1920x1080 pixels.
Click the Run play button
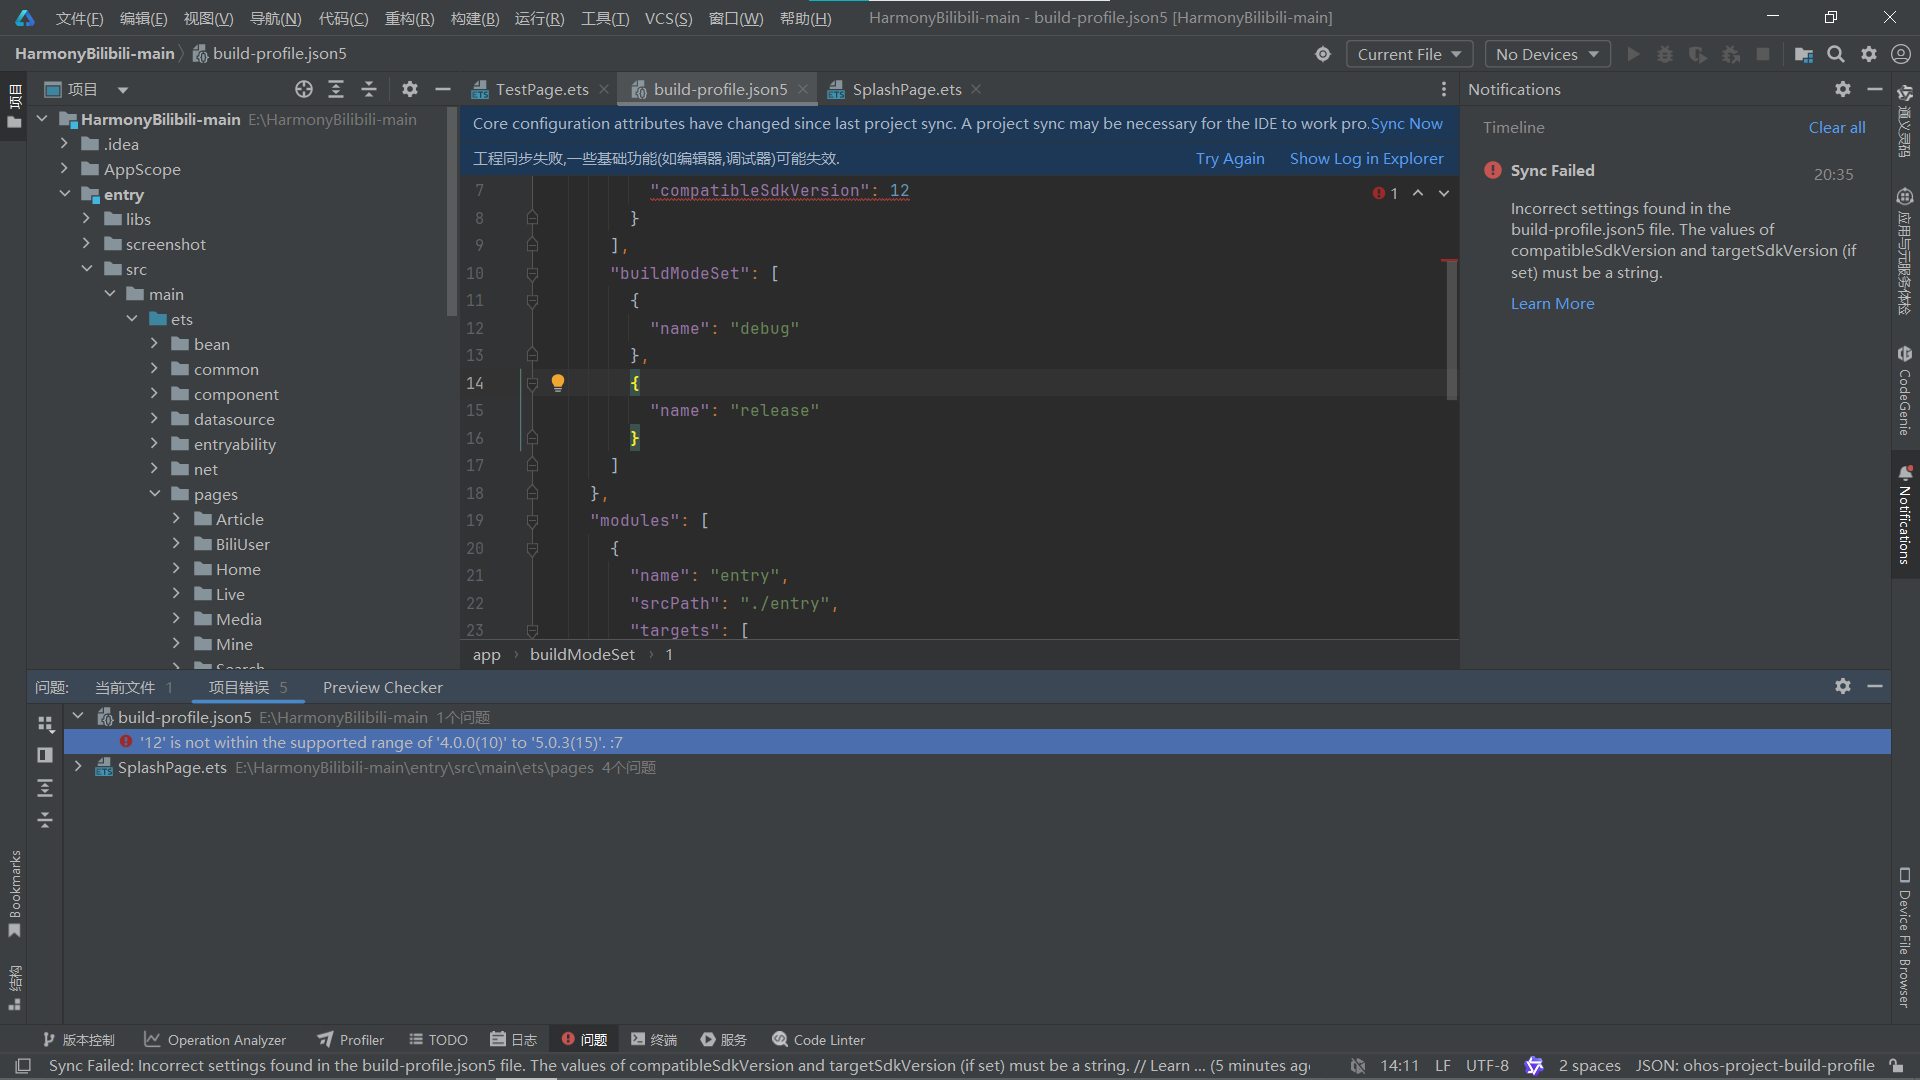point(1633,54)
